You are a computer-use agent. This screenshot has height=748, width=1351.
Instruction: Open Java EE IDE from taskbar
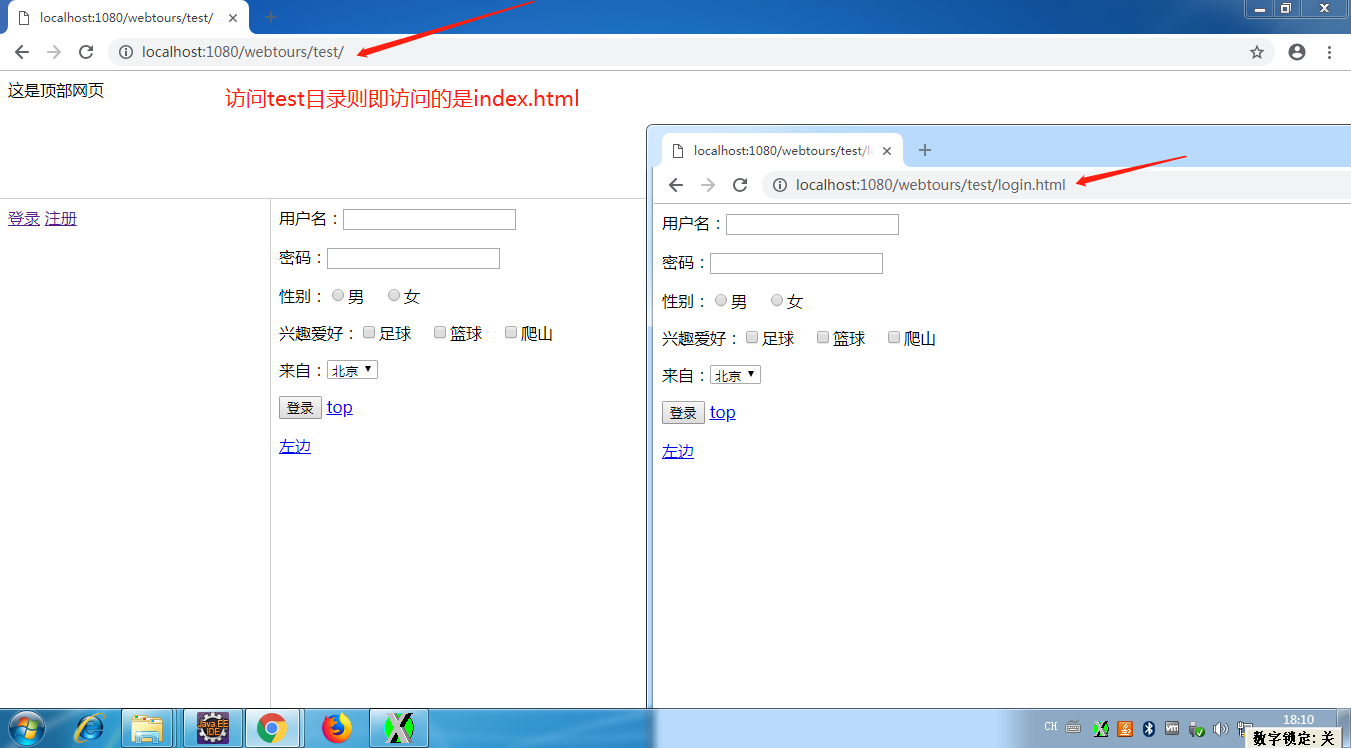213,728
